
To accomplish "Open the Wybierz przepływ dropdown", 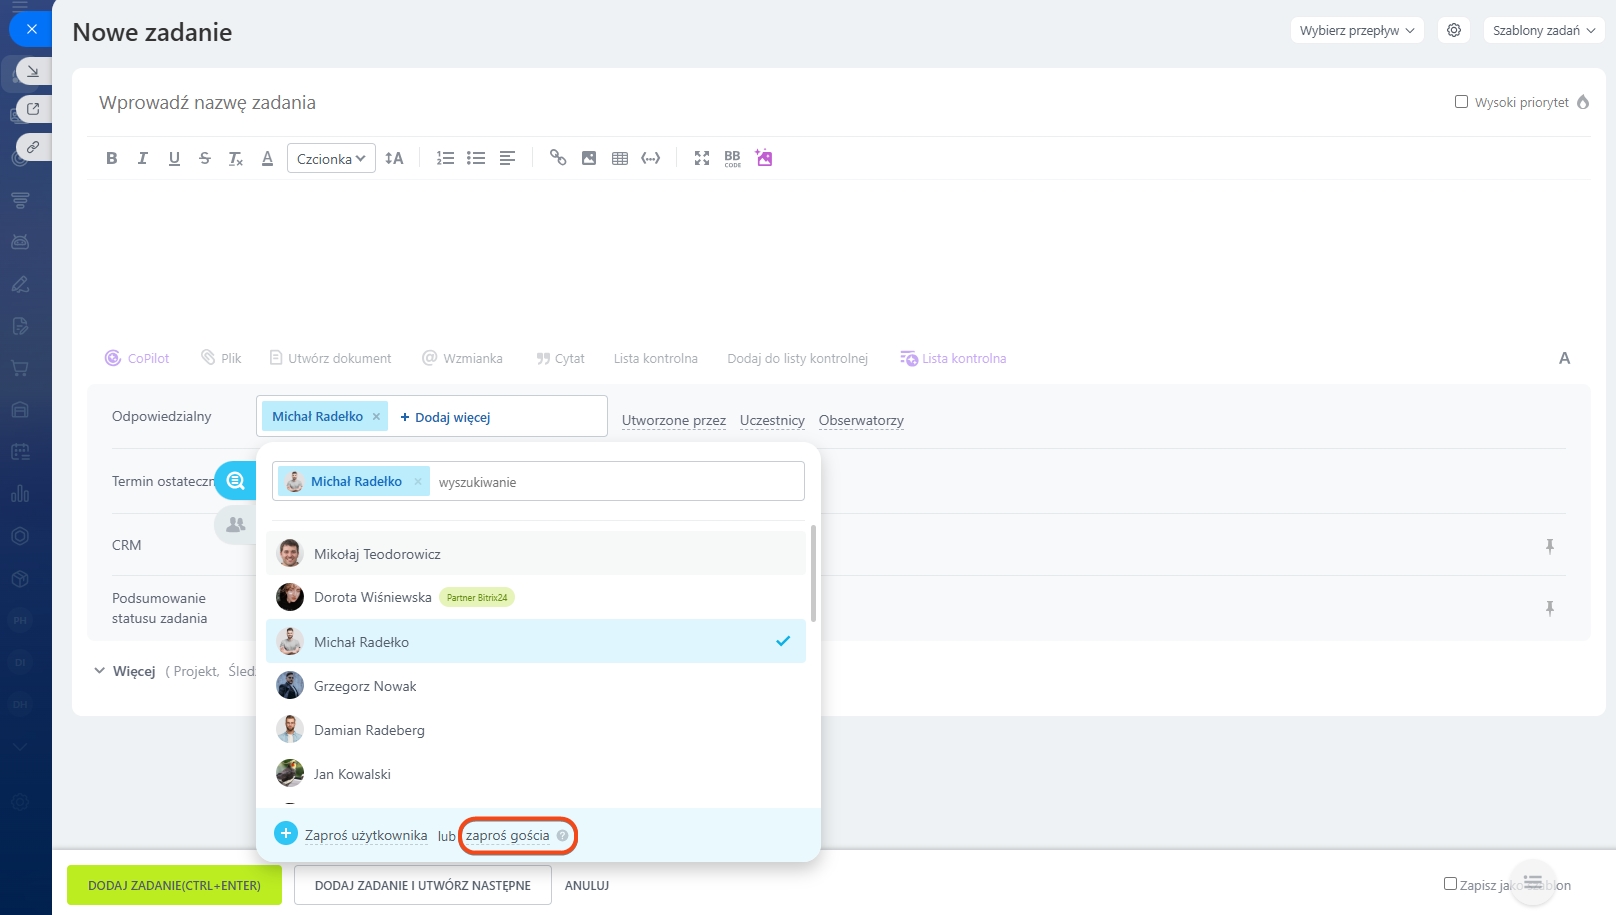I will (x=1356, y=30).
